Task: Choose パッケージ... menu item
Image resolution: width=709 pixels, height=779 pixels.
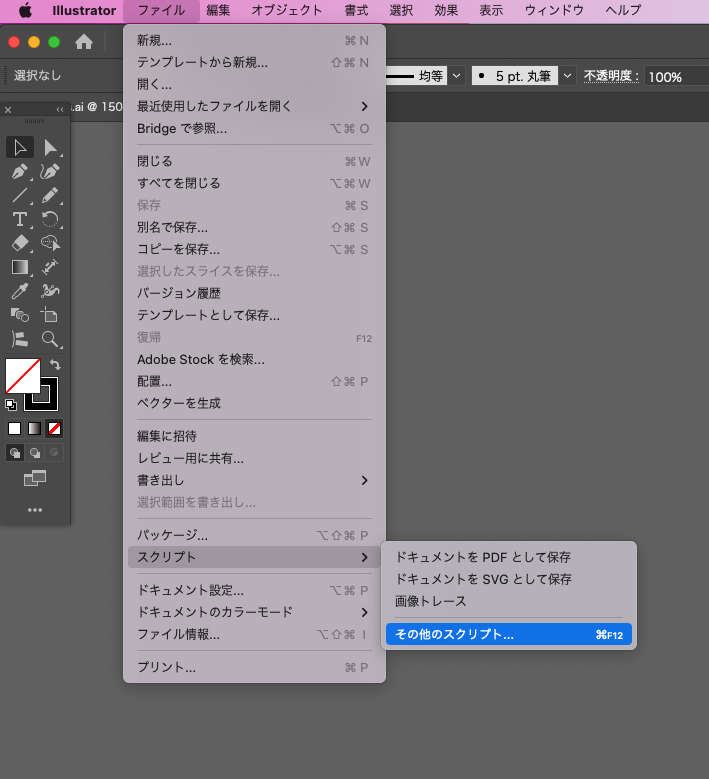Action: [254, 535]
